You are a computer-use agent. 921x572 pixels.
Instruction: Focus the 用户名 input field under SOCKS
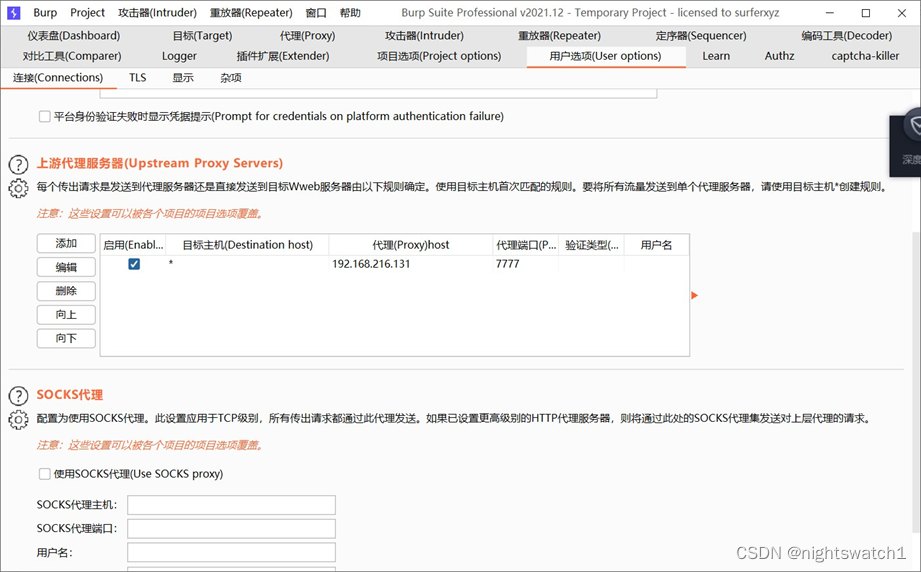coord(231,553)
